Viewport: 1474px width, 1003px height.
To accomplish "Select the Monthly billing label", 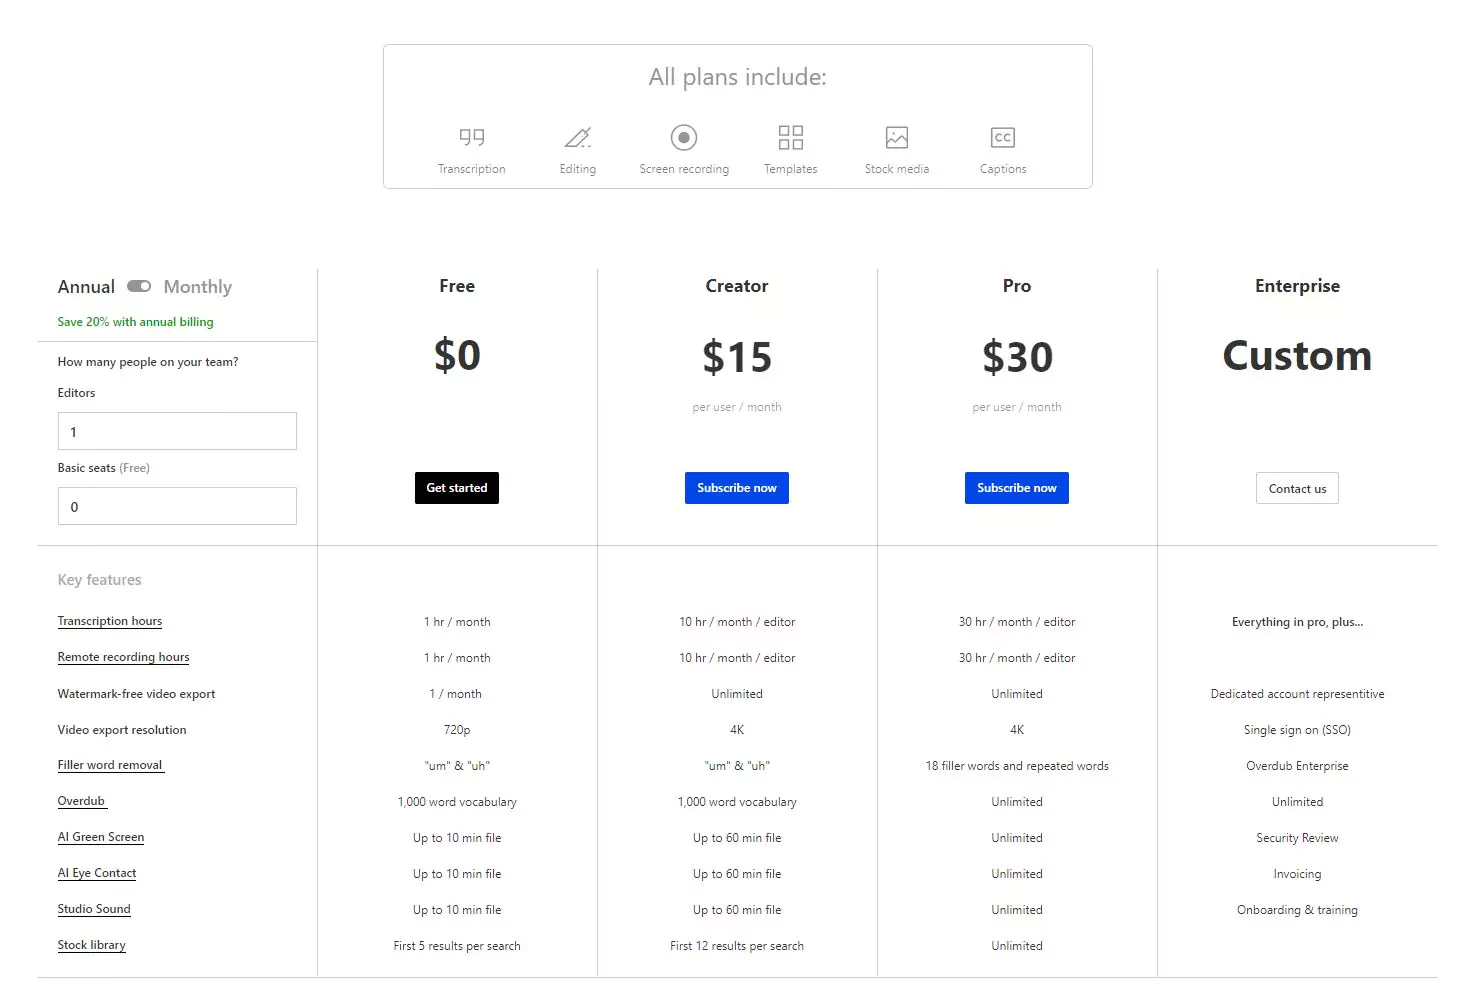I will tap(198, 287).
